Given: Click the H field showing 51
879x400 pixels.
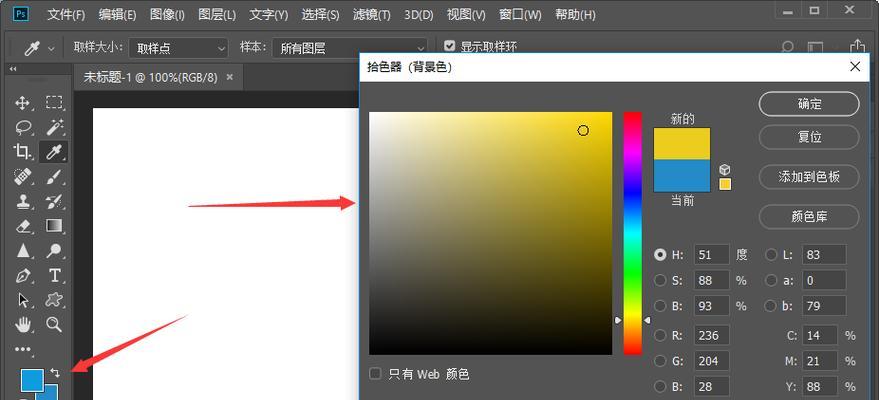Looking at the screenshot, I should click(x=711, y=254).
